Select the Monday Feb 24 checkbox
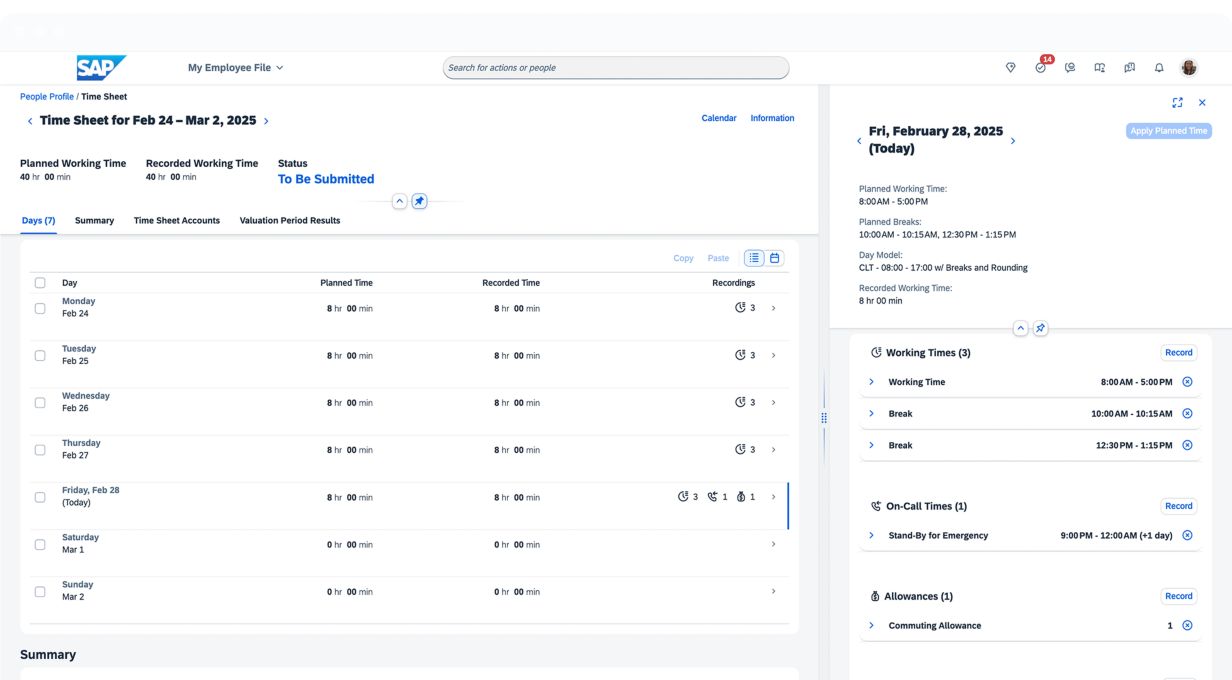 40,308
